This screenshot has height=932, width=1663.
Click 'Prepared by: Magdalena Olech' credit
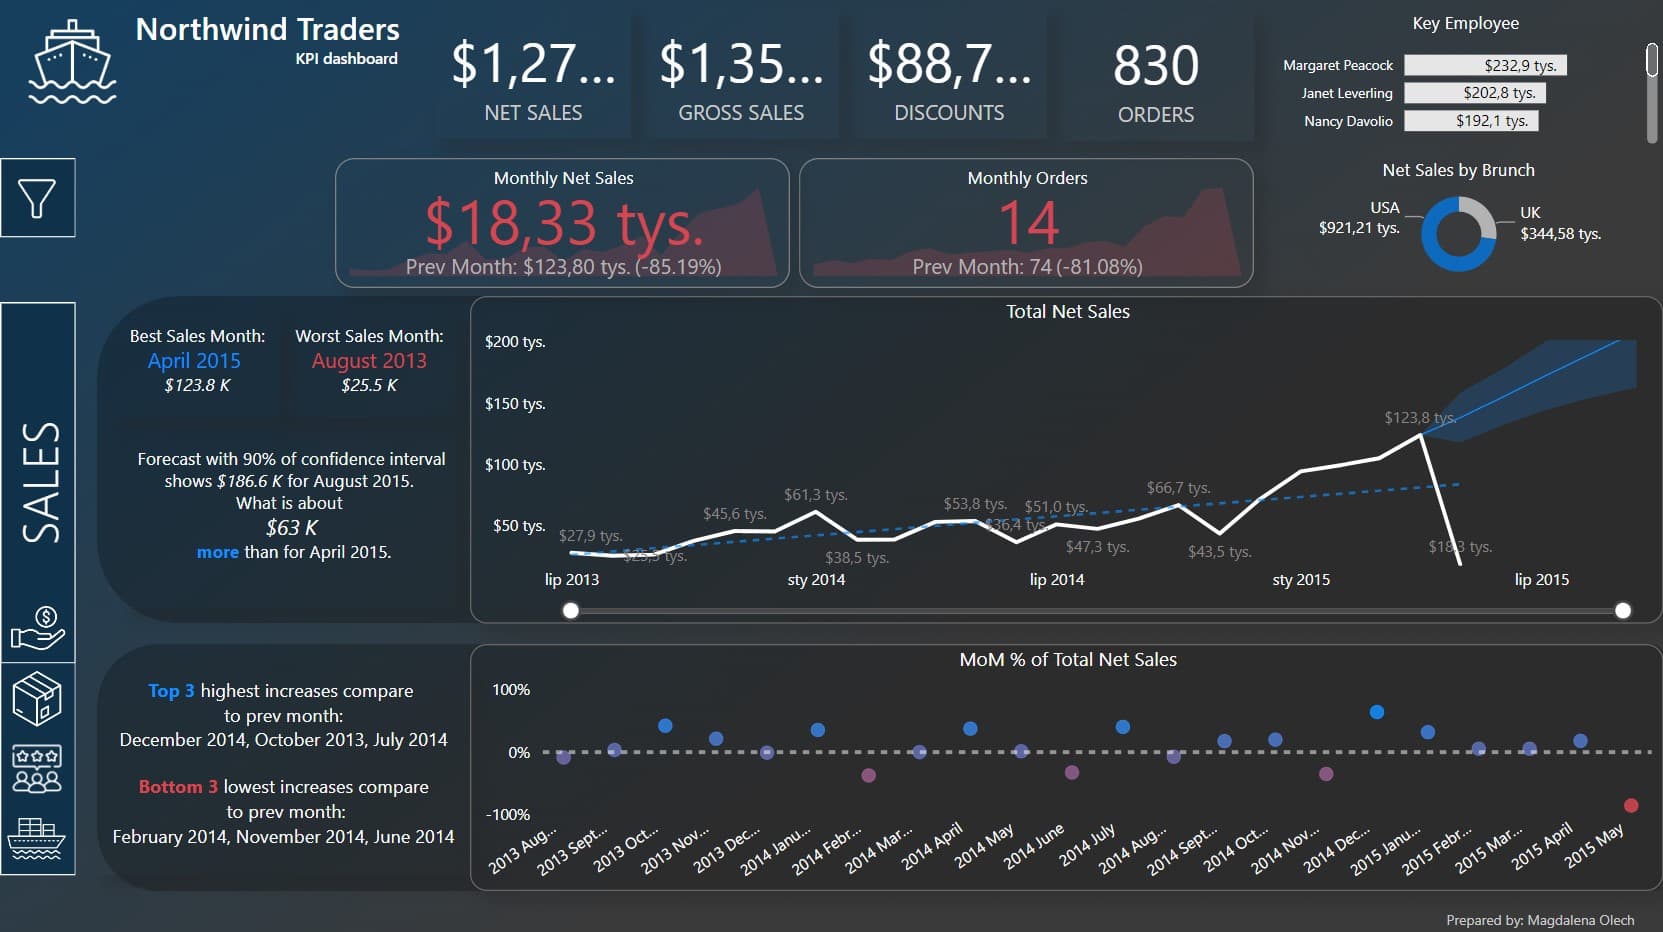1540,920
